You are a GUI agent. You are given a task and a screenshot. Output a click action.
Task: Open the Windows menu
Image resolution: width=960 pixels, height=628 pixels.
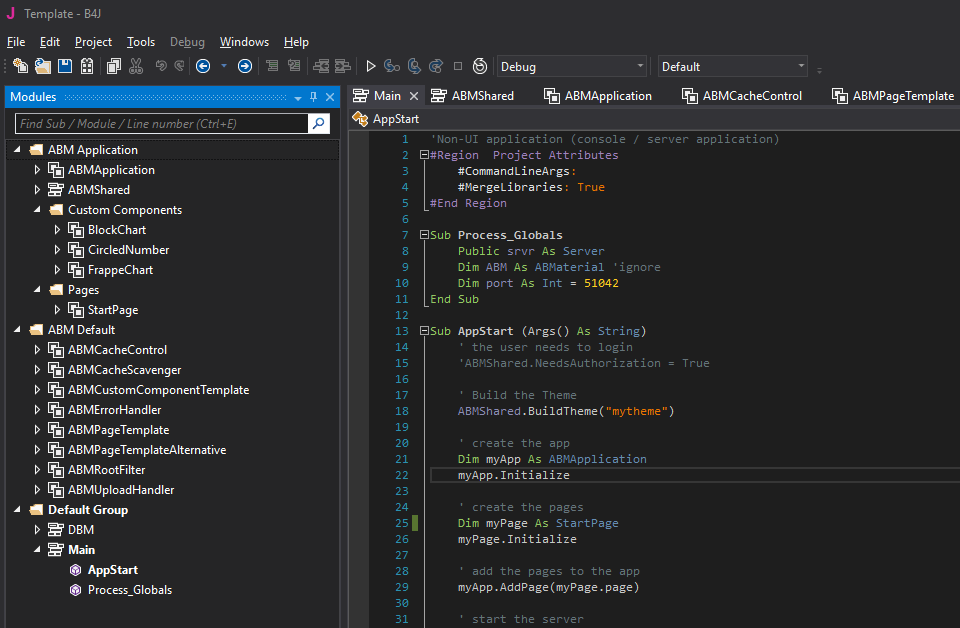coord(244,42)
